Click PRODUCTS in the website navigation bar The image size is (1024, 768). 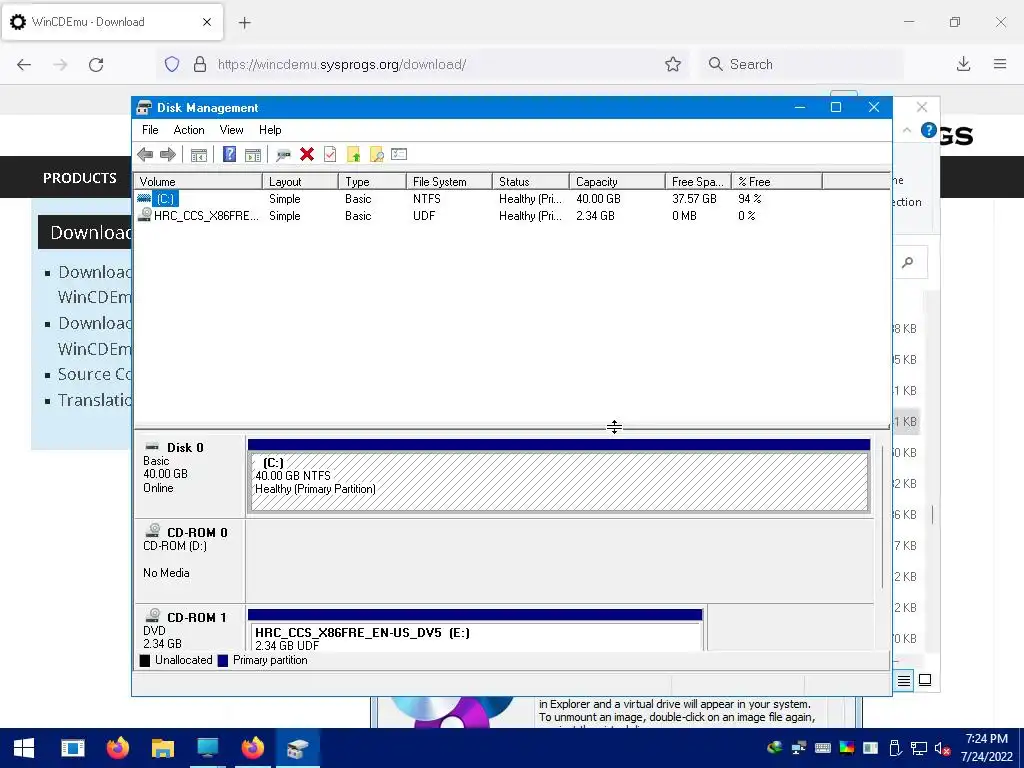80,178
